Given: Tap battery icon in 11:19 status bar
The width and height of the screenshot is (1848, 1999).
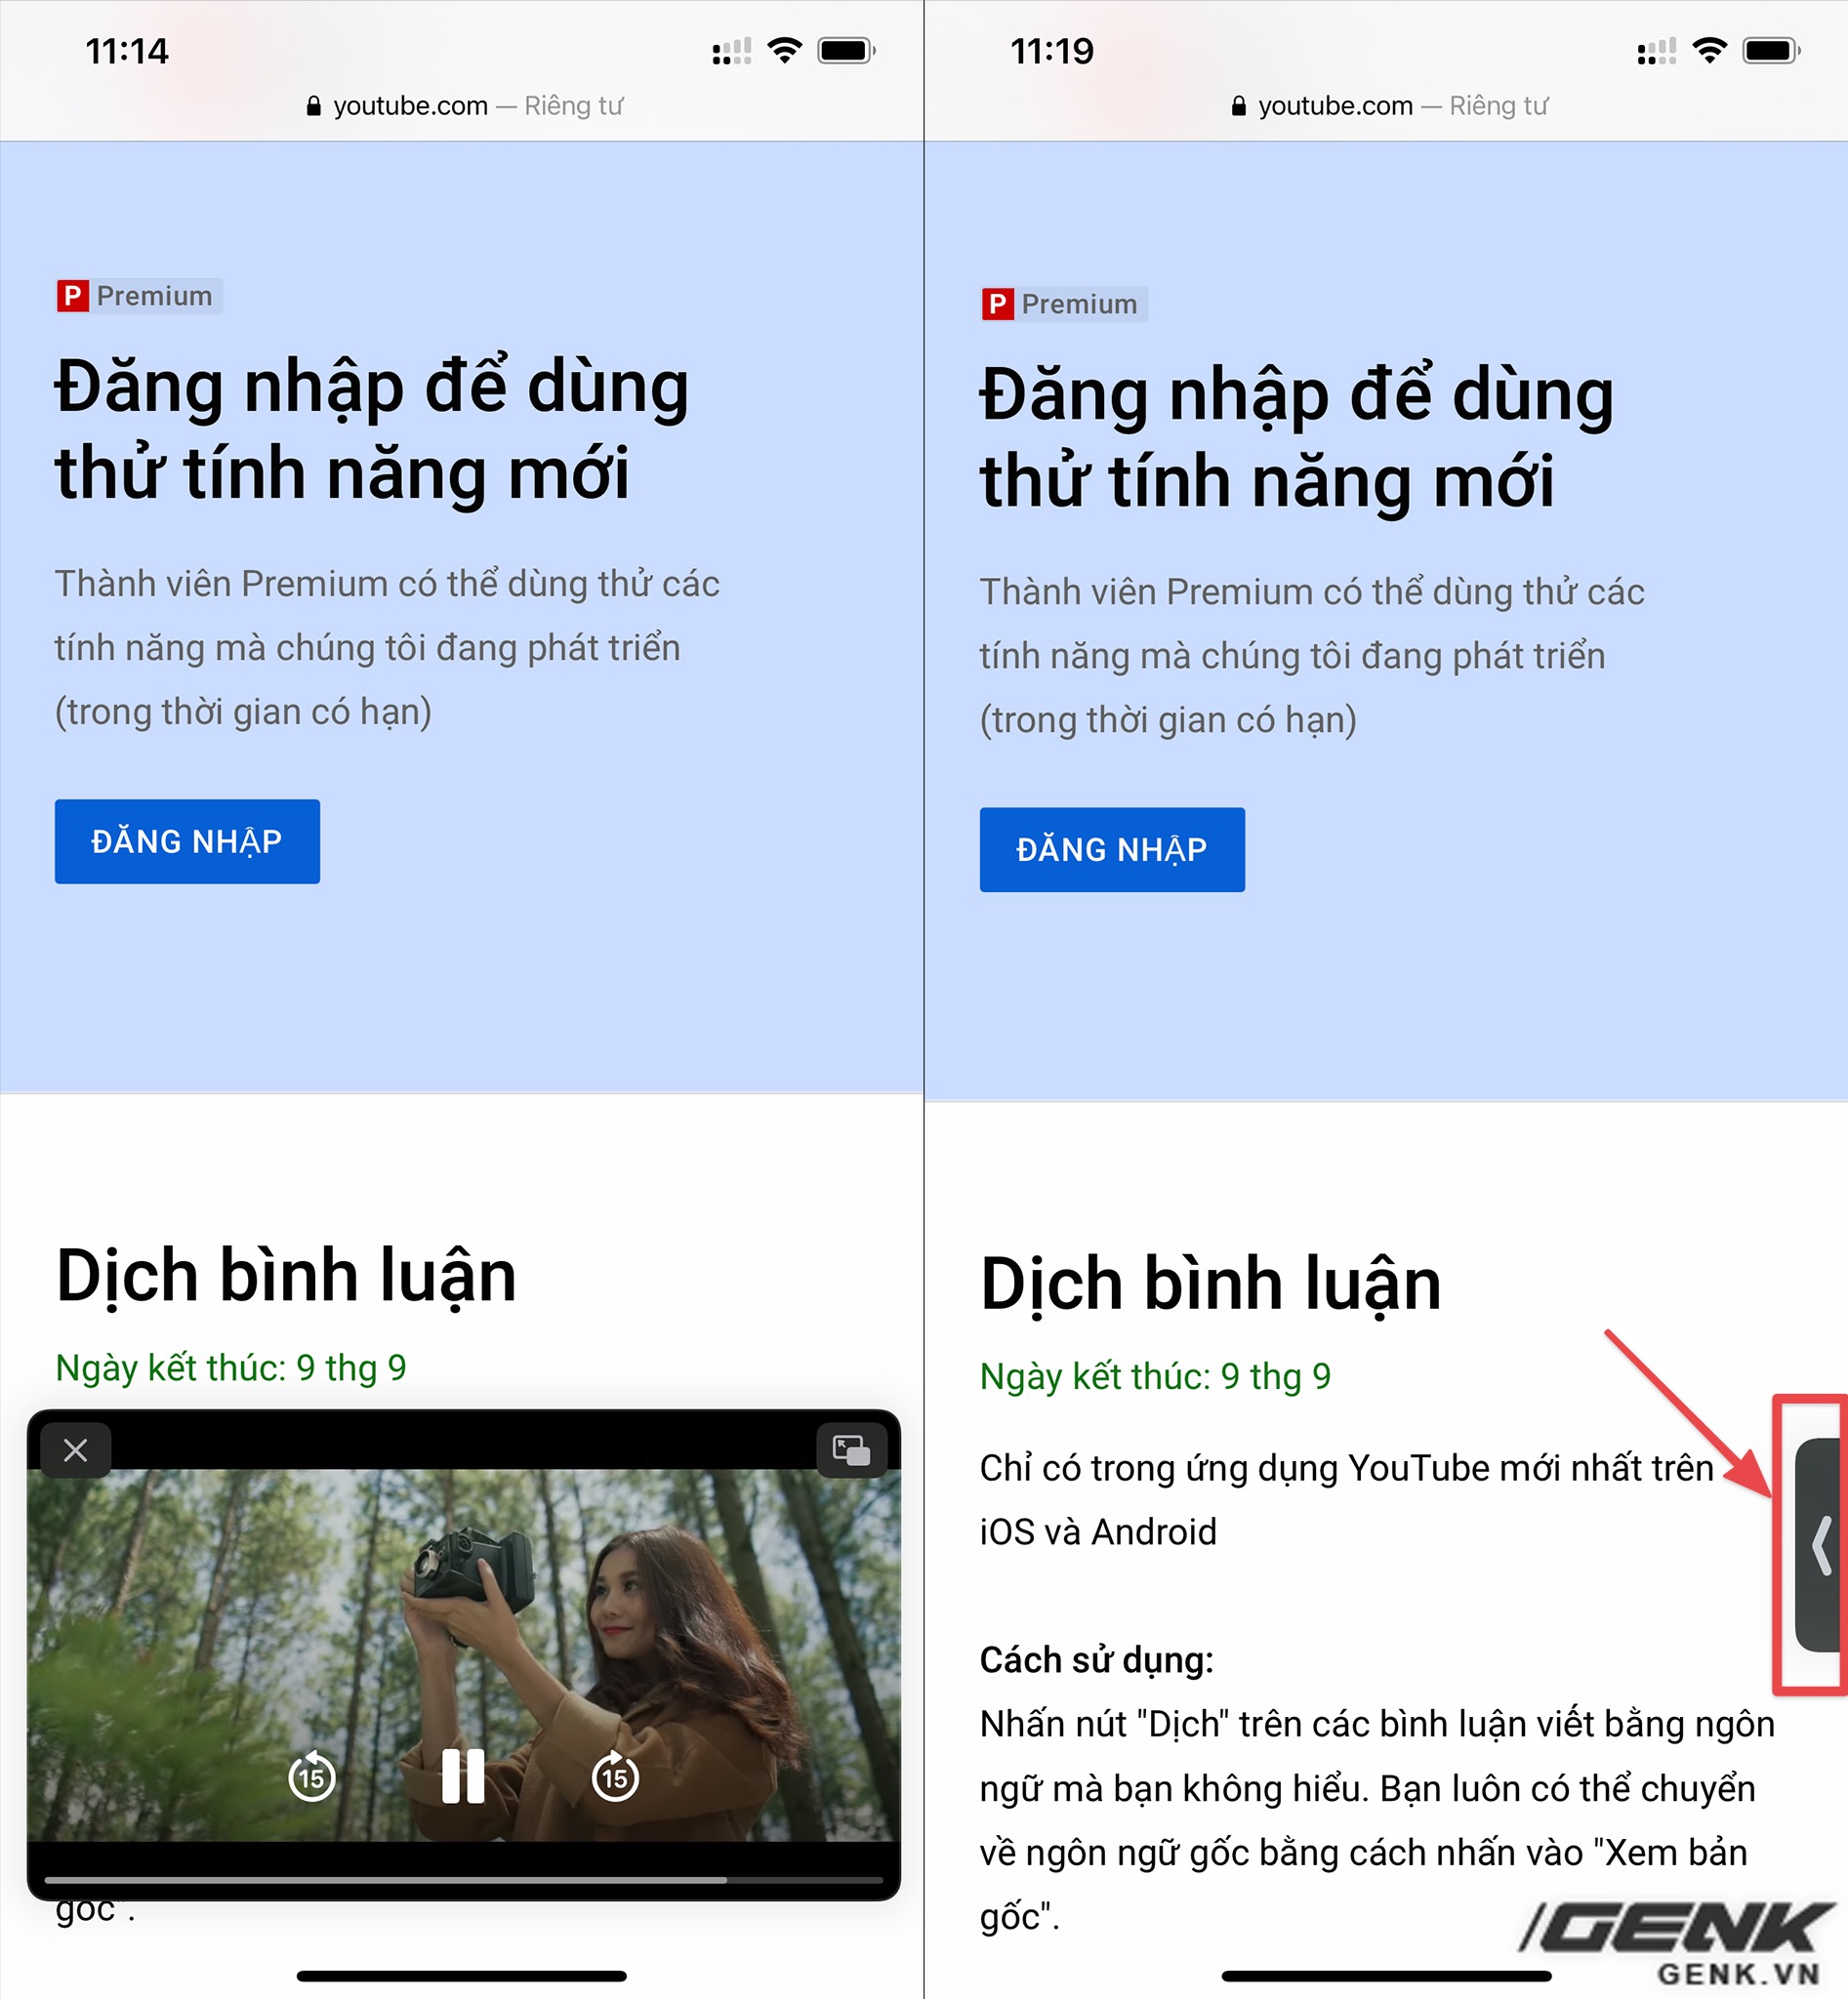Looking at the screenshot, I should (x=1771, y=51).
